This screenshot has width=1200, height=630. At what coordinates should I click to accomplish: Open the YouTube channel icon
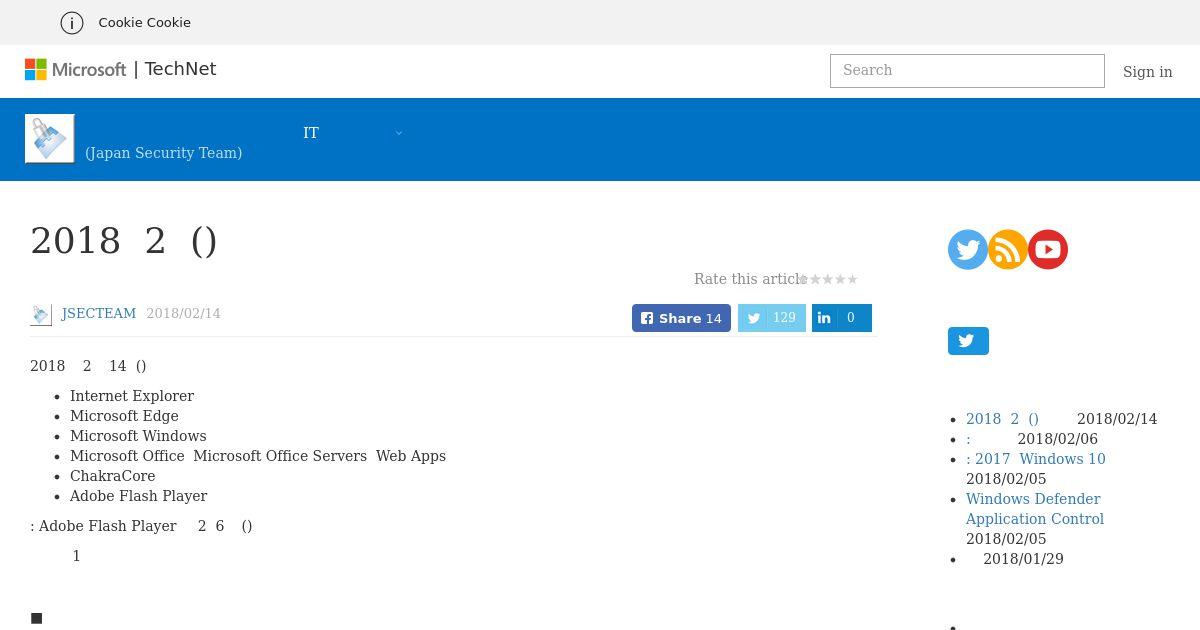pyautogui.click(x=1048, y=249)
